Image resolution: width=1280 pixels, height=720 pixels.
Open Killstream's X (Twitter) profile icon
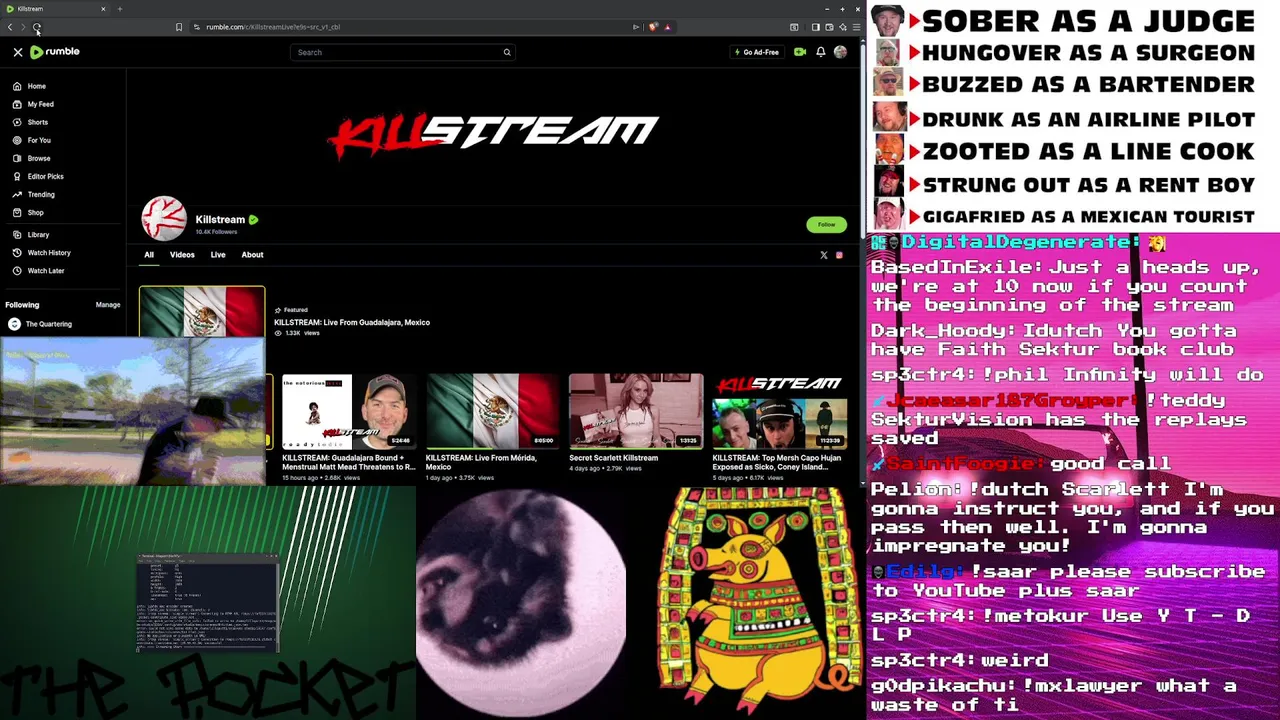tap(824, 255)
